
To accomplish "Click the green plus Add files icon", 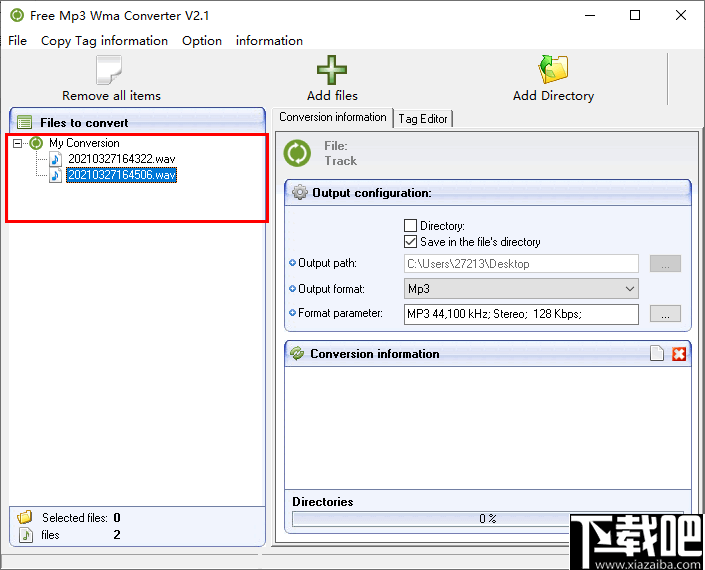I will click(332, 70).
